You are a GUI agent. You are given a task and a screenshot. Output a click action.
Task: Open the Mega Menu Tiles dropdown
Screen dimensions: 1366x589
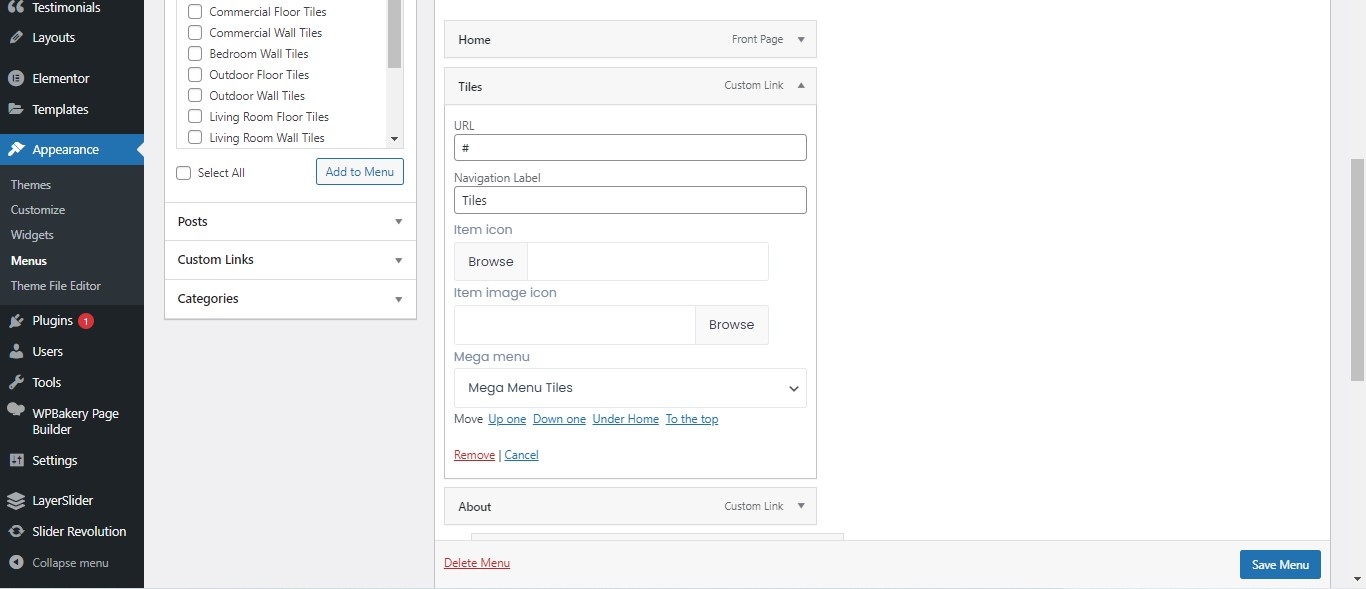[x=630, y=388]
